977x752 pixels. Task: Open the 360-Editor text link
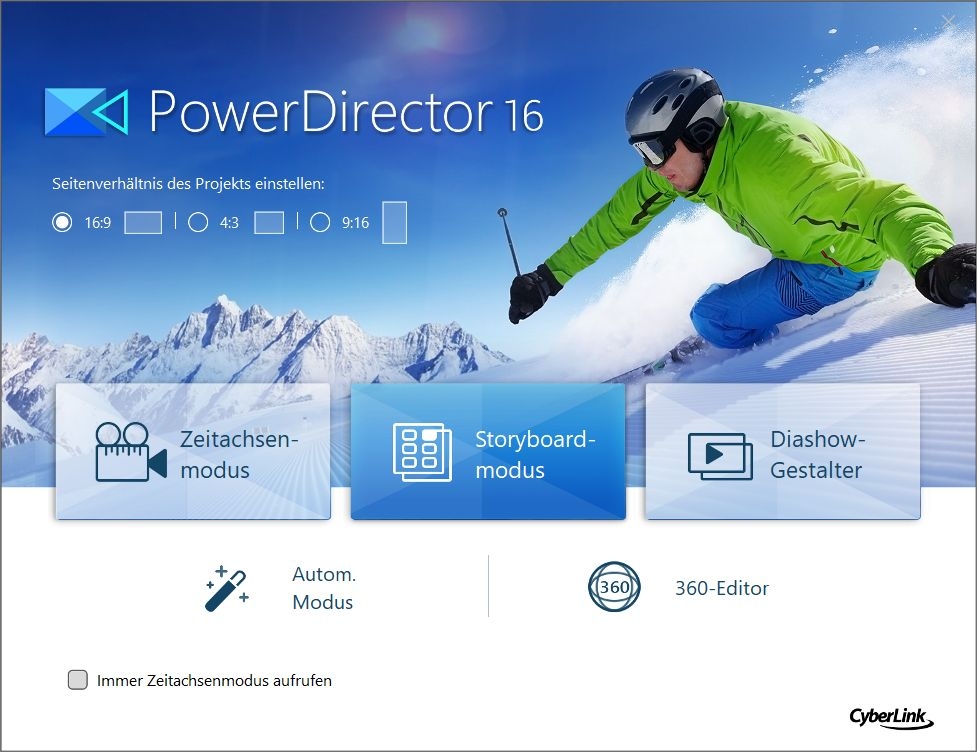click(x=721, y=588)
